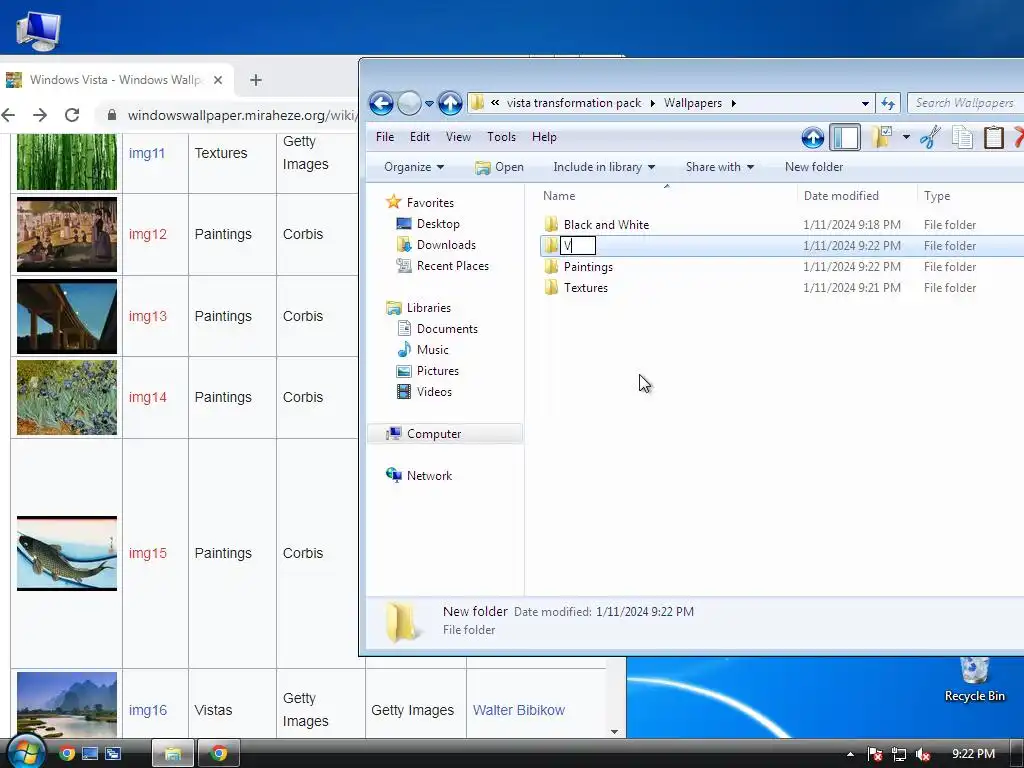Click the vista transformation pack breadcrumb
Screen dimensions: 1024x768
pos(574,103)
